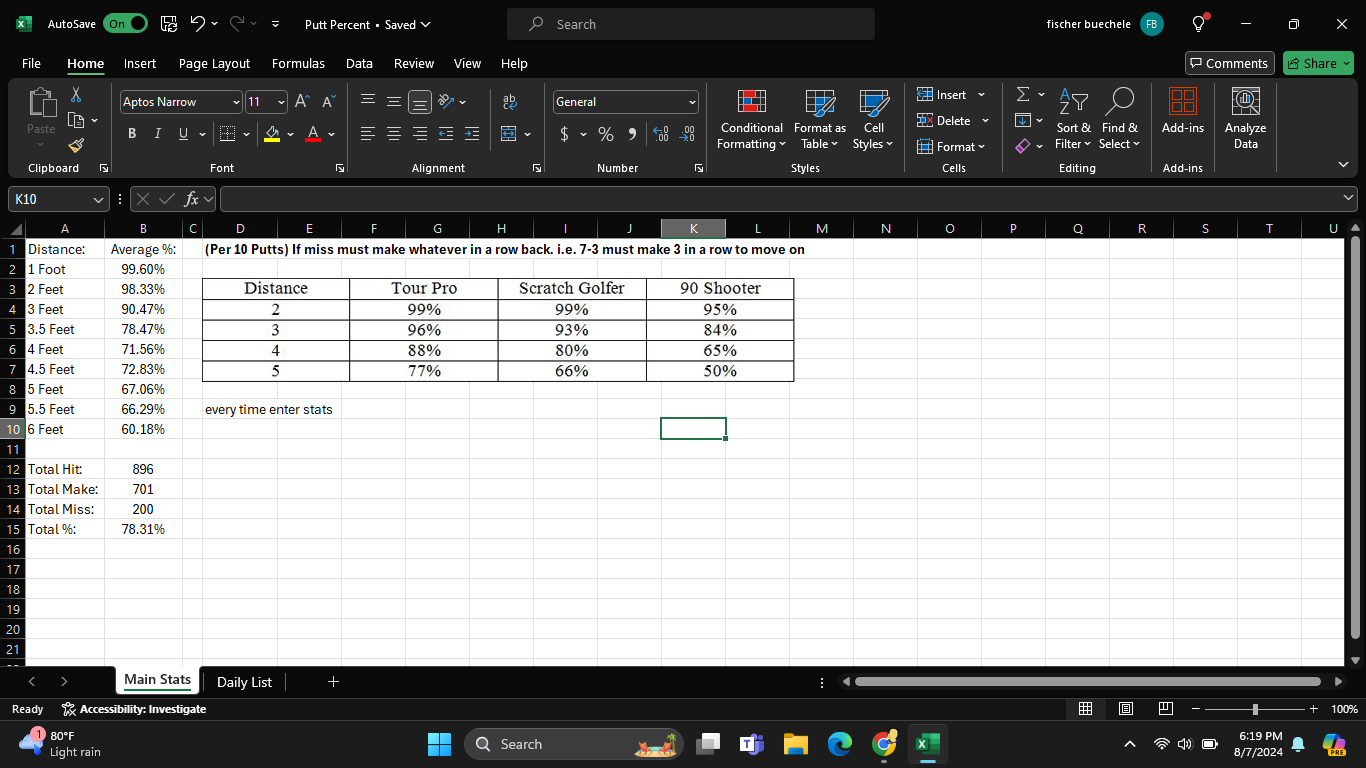The image size is (1366, 768).
Task: Click the Excel Search box in title bar
Action: point(691,24)
